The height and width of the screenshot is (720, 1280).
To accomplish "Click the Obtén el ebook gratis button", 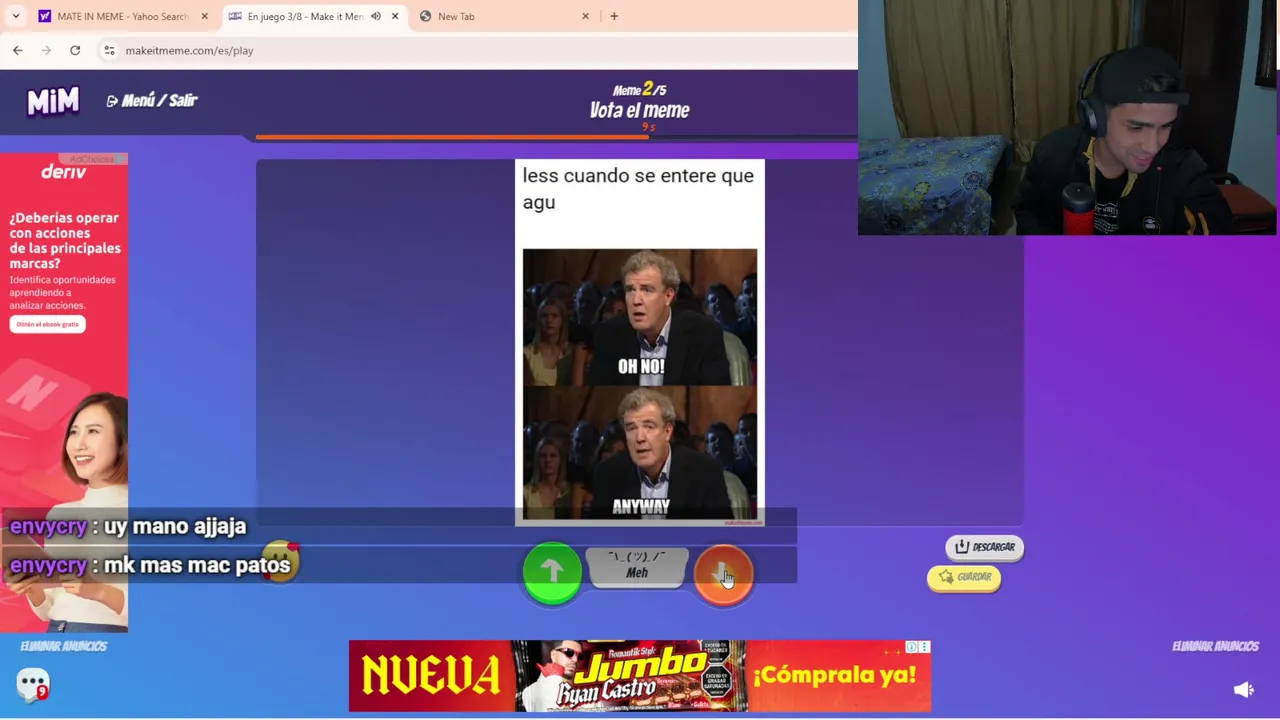I will pyautogui.click(x=47, y=324).
